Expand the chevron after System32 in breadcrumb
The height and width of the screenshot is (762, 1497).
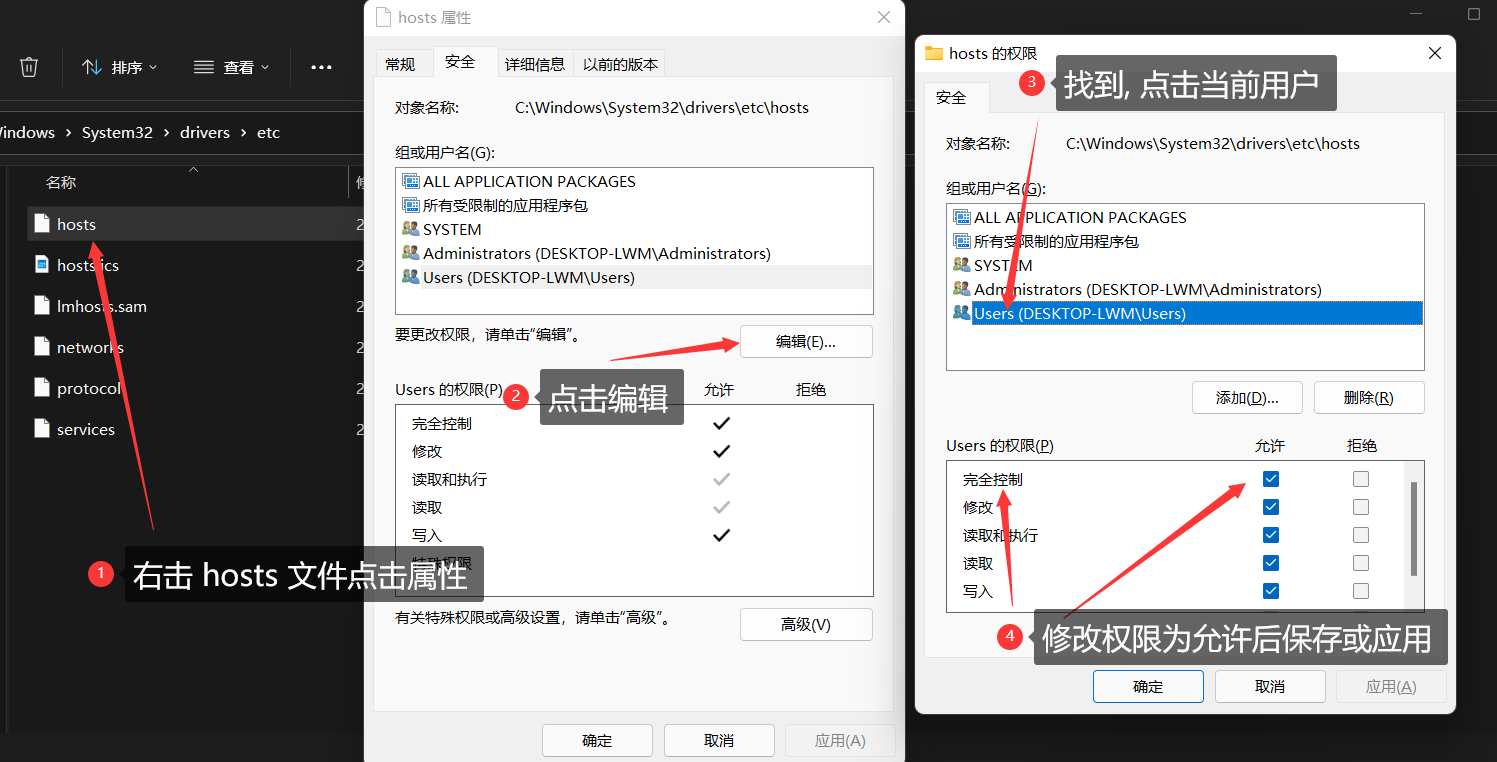pyautogui.click(x=167, y=132)
